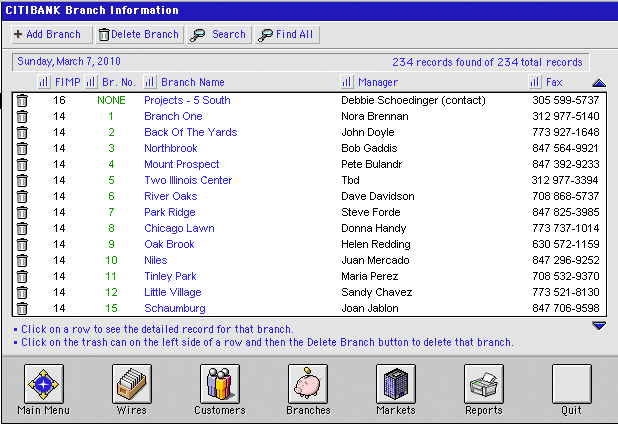Click the 234 records found text
618x424 pixels.
(487, 62)
